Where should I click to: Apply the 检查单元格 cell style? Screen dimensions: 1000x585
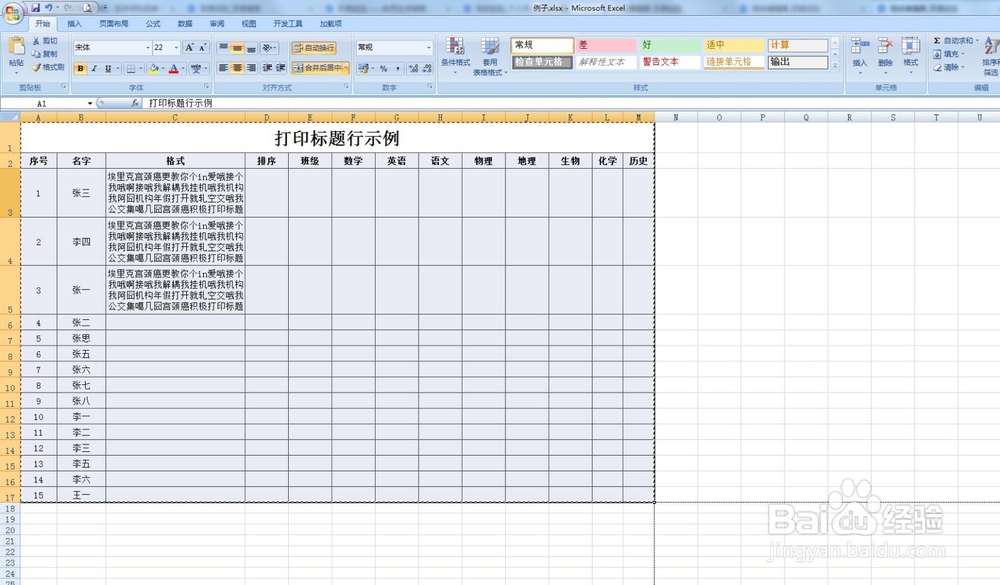pos(541,62)
